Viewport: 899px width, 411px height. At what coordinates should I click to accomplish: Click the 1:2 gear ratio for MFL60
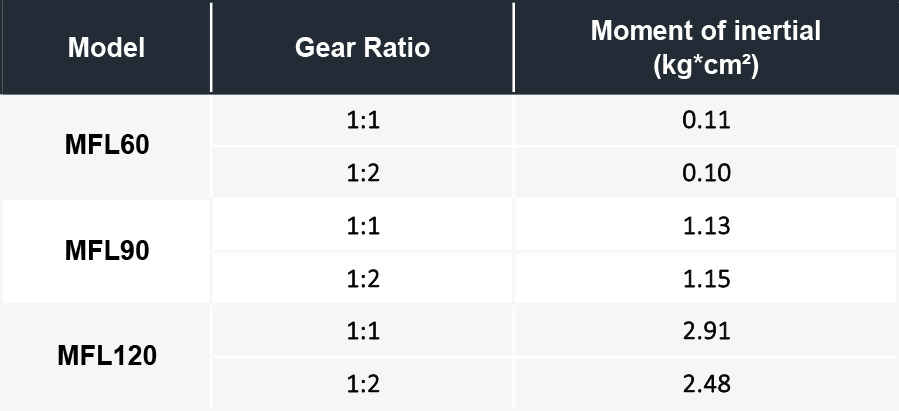coord(363,173)
